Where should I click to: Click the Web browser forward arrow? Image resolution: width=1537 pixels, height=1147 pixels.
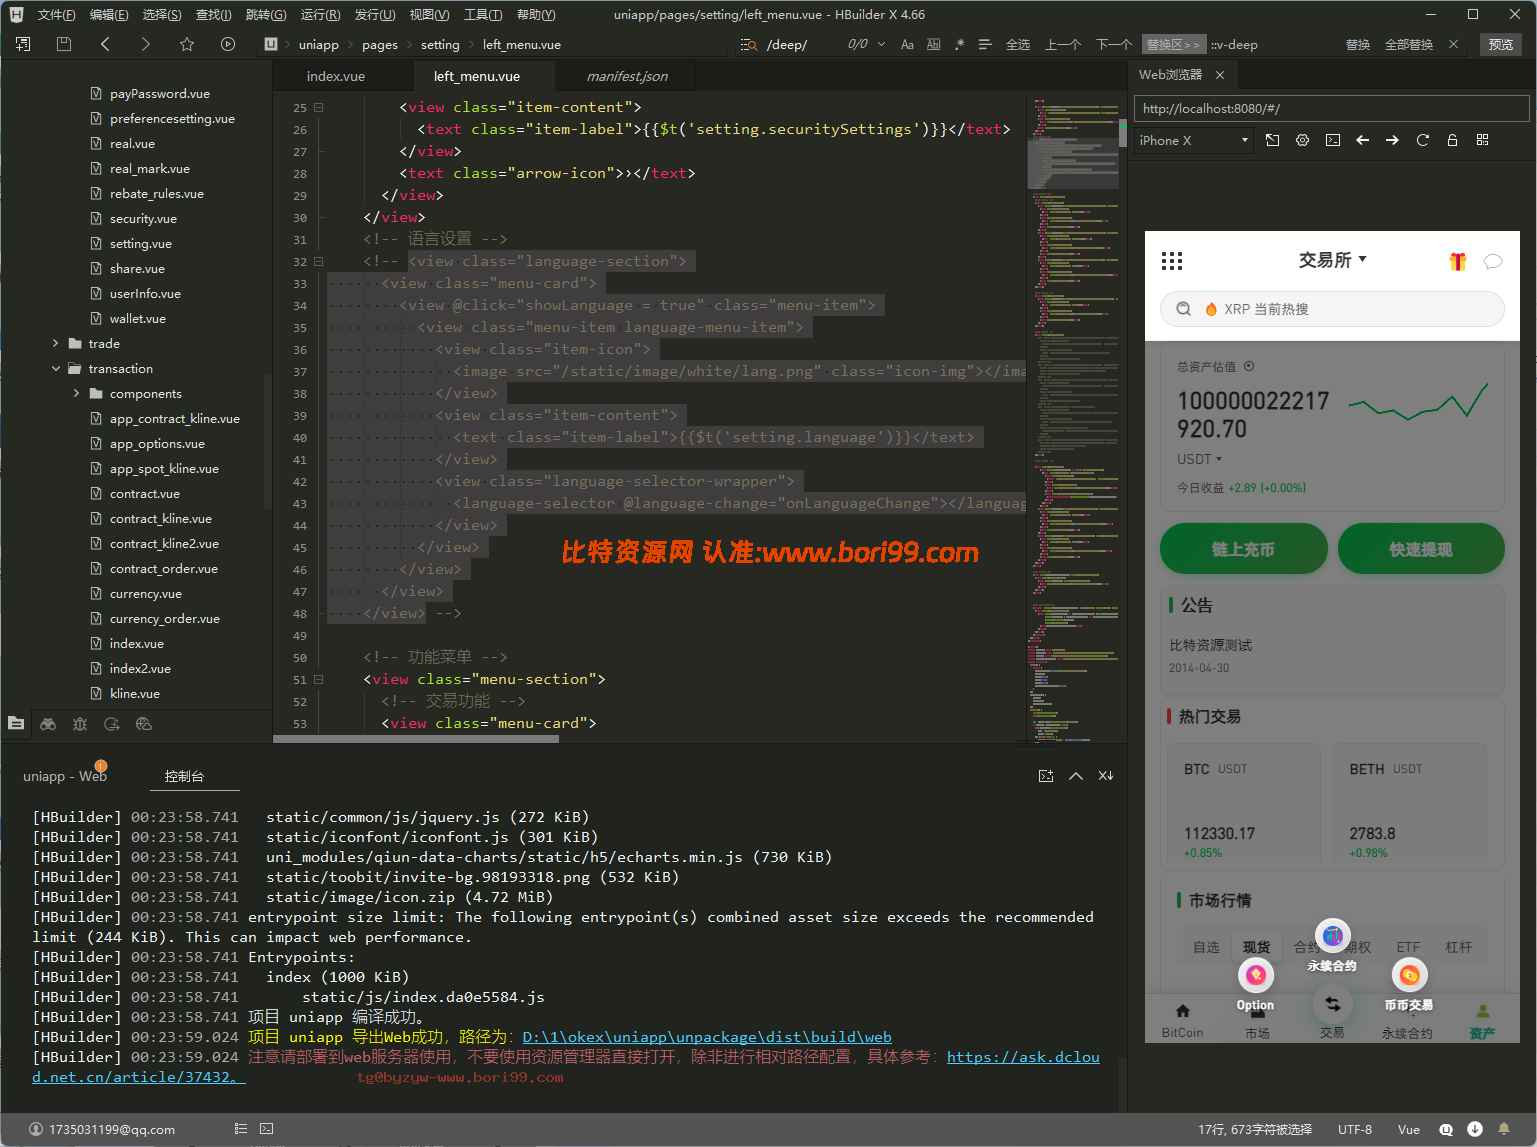click(1392, 140)
